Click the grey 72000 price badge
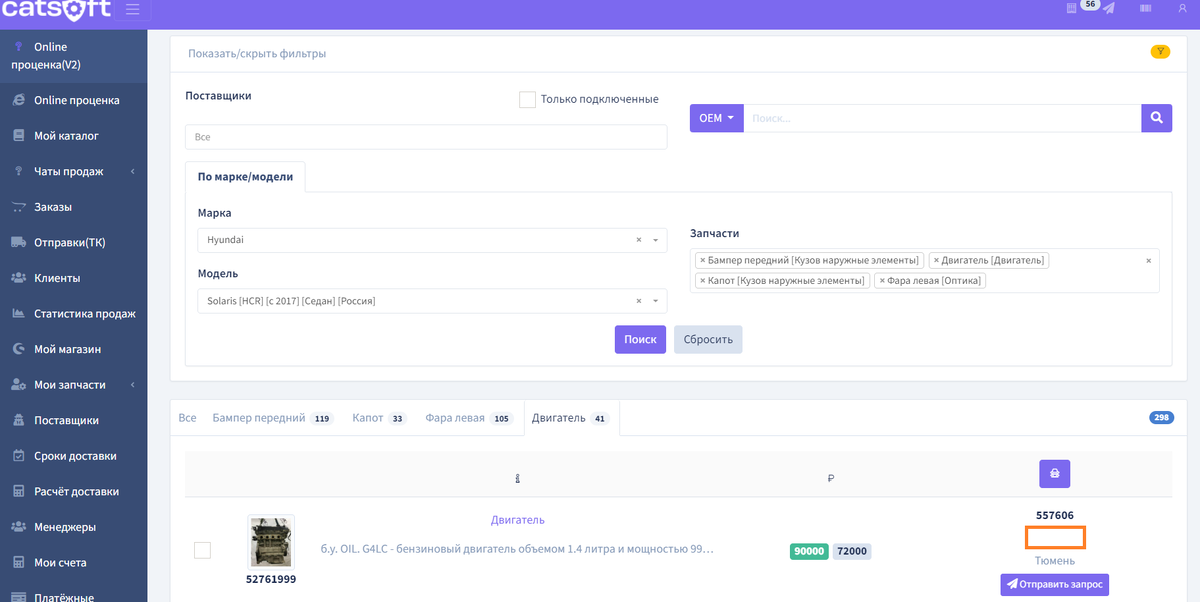 pos(852,550)
